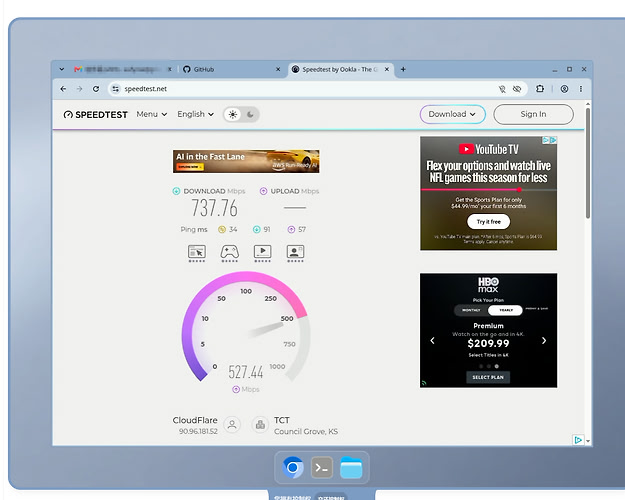Go back to the previous page

(63, 89)
